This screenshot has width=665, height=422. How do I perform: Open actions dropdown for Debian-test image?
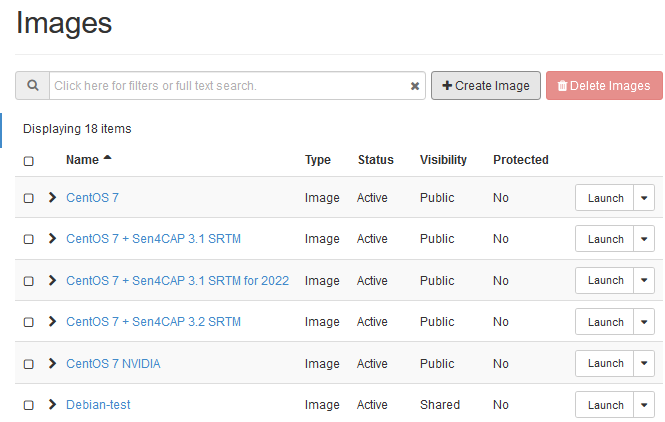pos(644,405)
